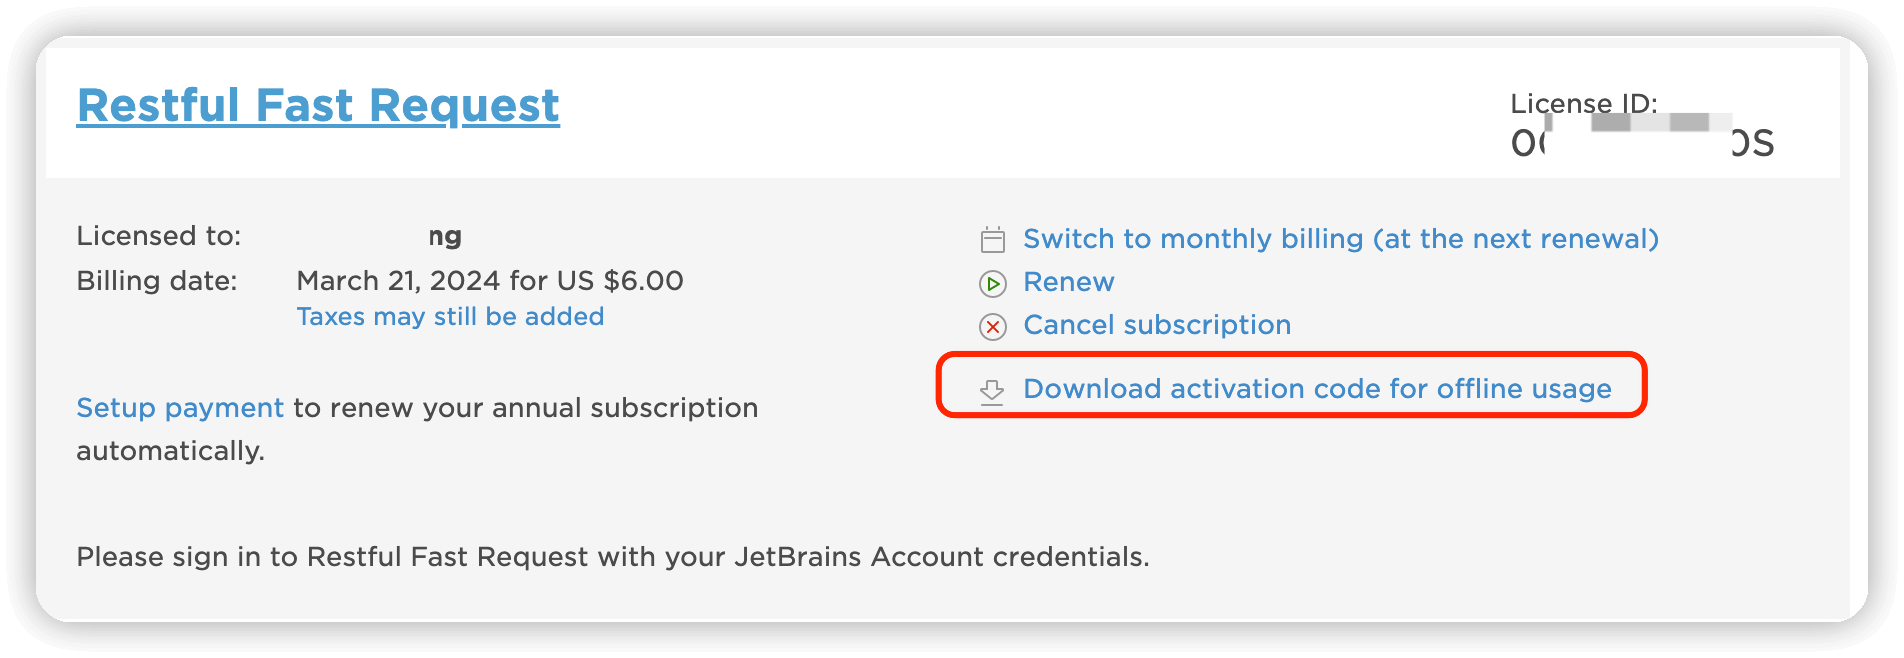The height and width of the screenshot is (658, 1904).
Task: Click the License ID label
Action: tap(1583, 104)
